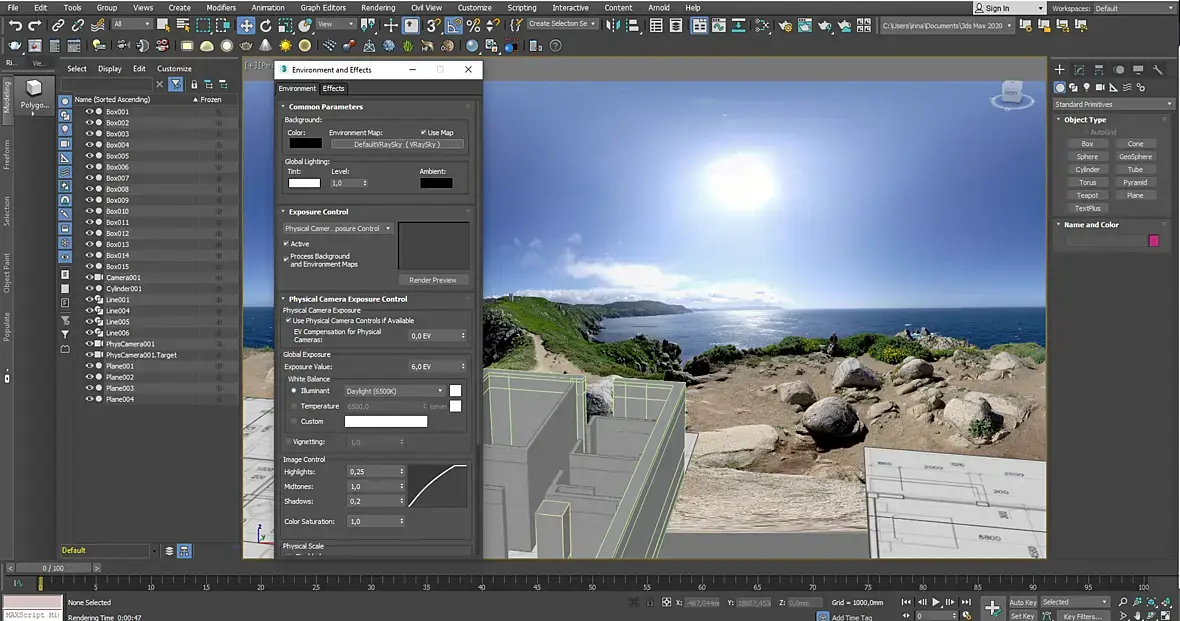Open the Utilities wrench panel icon
The image size is (1180, 621).
(x=1158, y=70)
